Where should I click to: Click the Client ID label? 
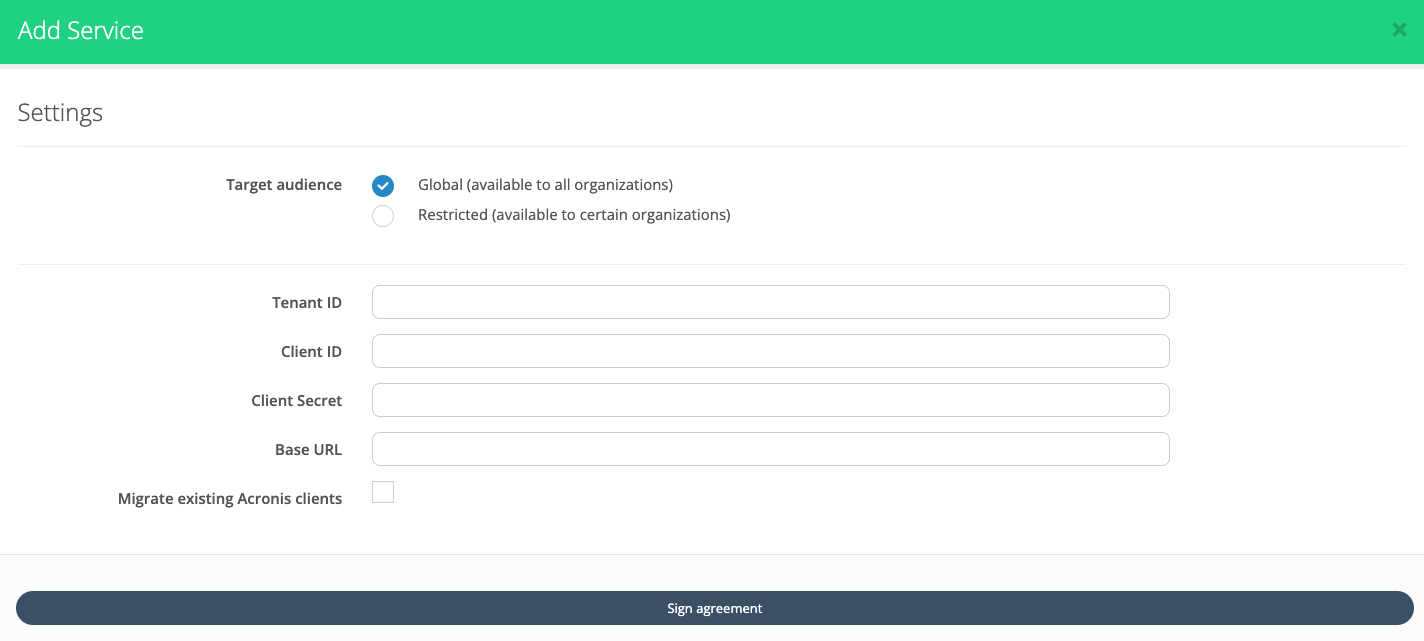(x=311, y=352)
